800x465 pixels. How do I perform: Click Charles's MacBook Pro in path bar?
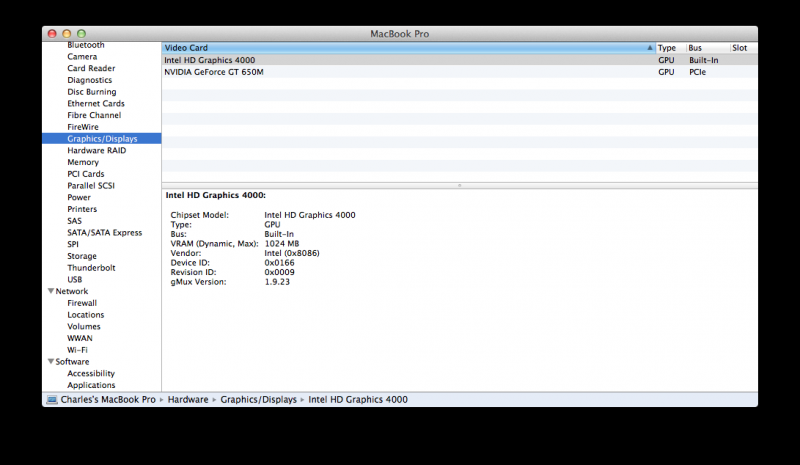pos(108,400)
